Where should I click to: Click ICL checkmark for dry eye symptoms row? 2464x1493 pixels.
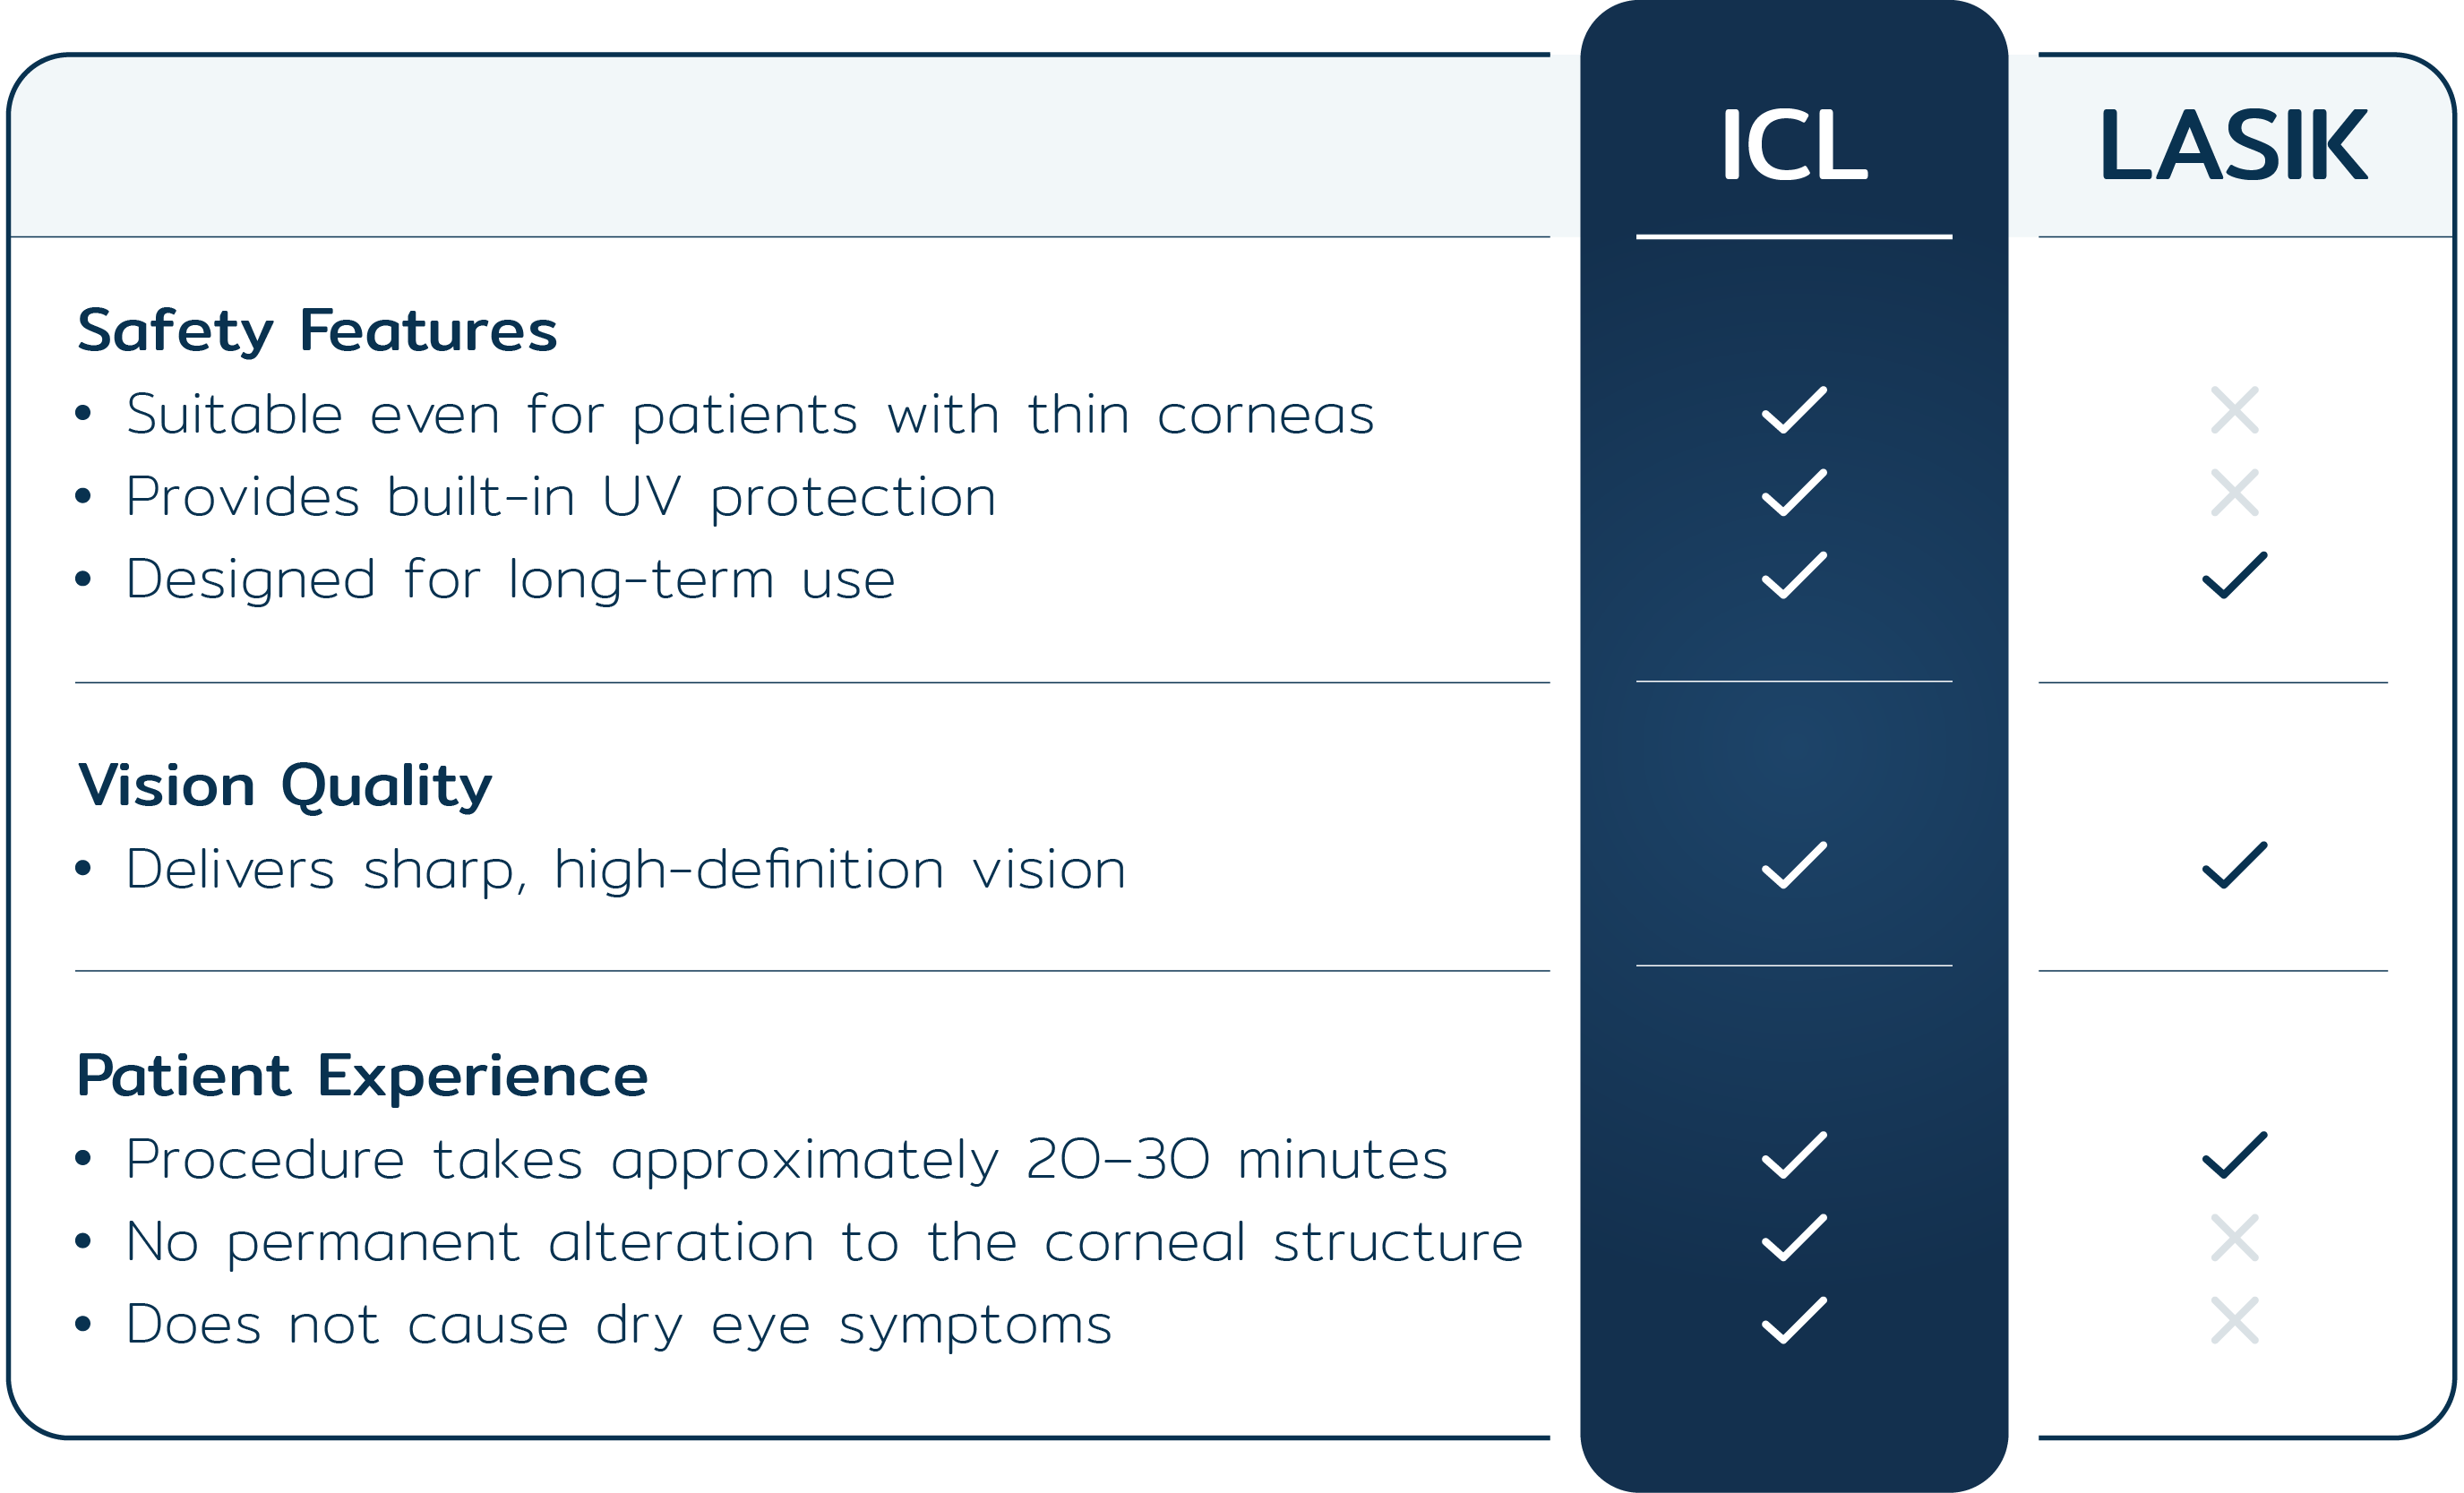[x=1793, y=1320]
